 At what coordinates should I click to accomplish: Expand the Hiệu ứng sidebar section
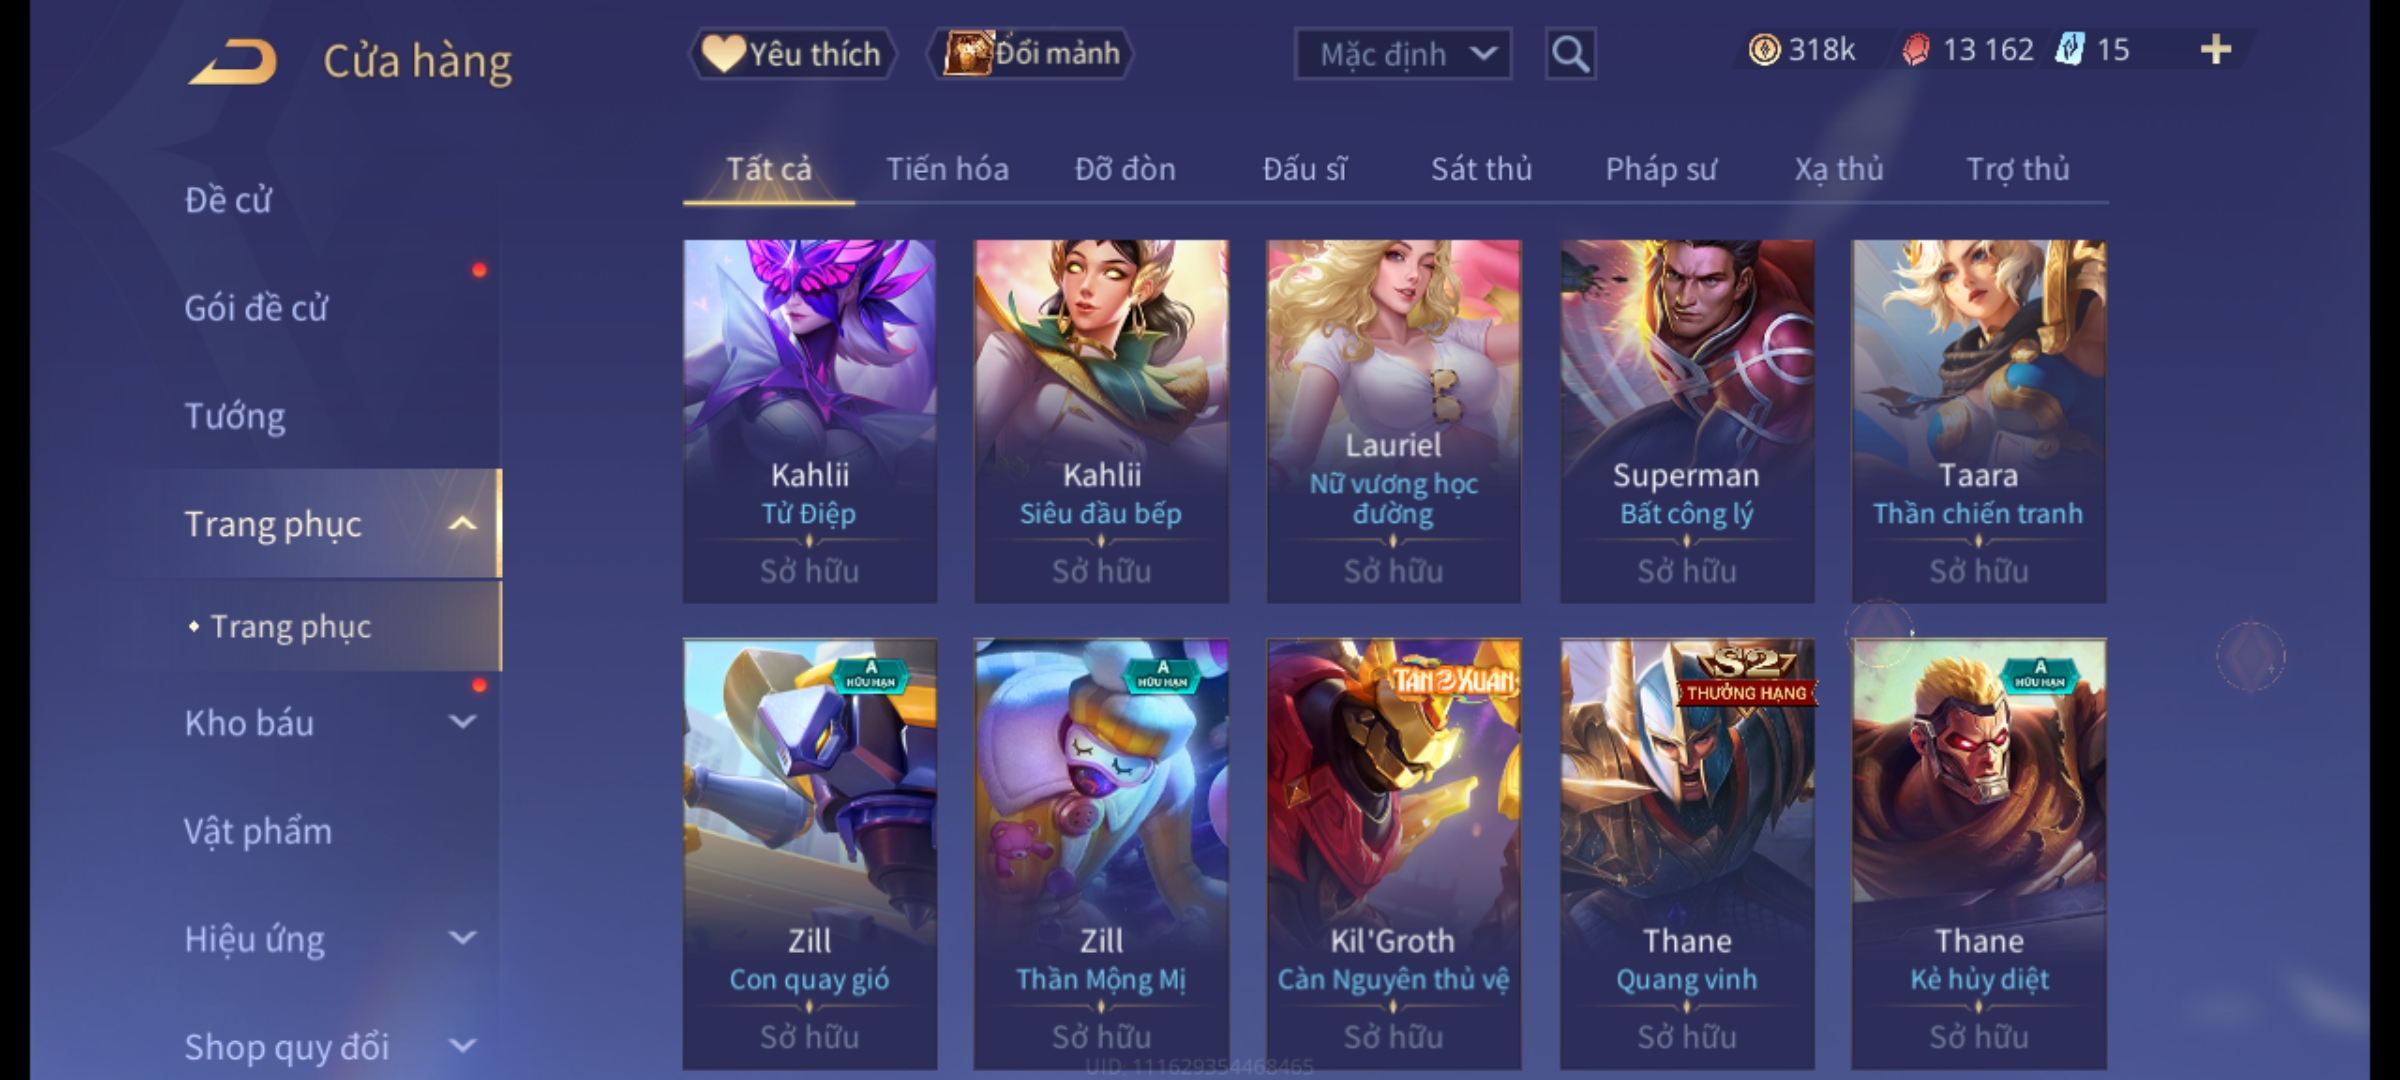[x=462, y=938]
